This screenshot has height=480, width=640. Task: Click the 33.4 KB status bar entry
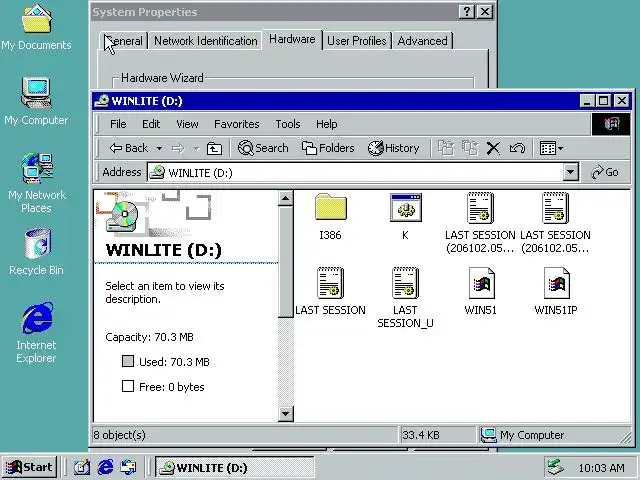coord(421,435)
